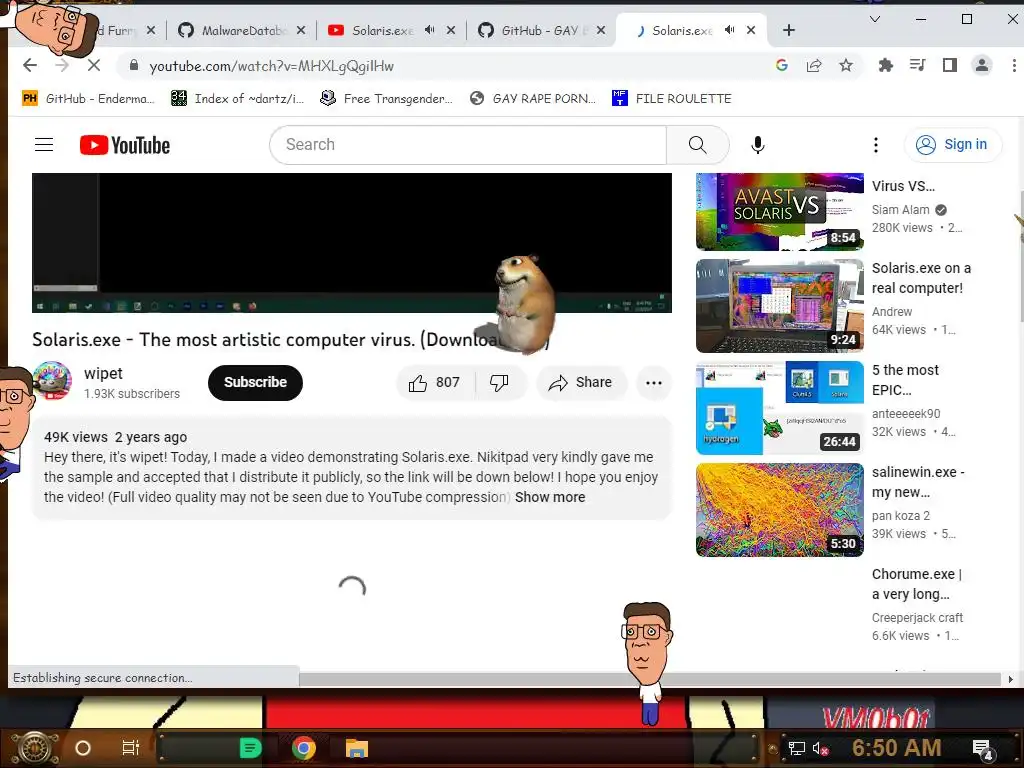The image size is (1024, 768).
Task: Switch to first Solaris.exe YouTube tab
Action: pos(391,30)
